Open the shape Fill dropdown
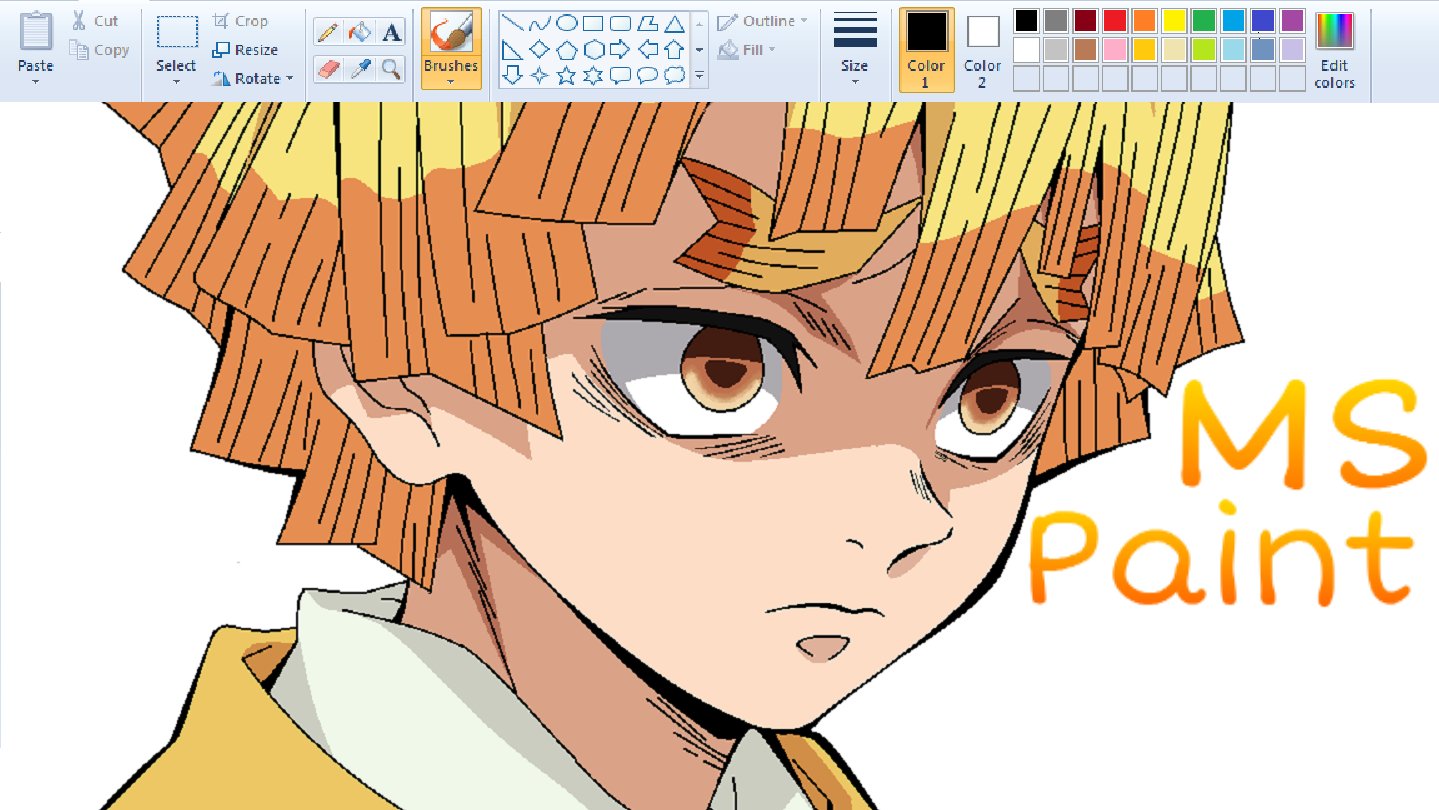1439x810 pixels. 746,50
